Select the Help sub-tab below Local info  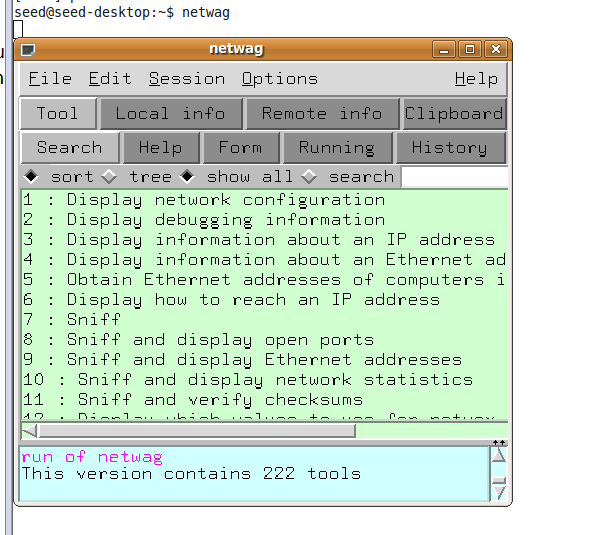pos(160,147)
